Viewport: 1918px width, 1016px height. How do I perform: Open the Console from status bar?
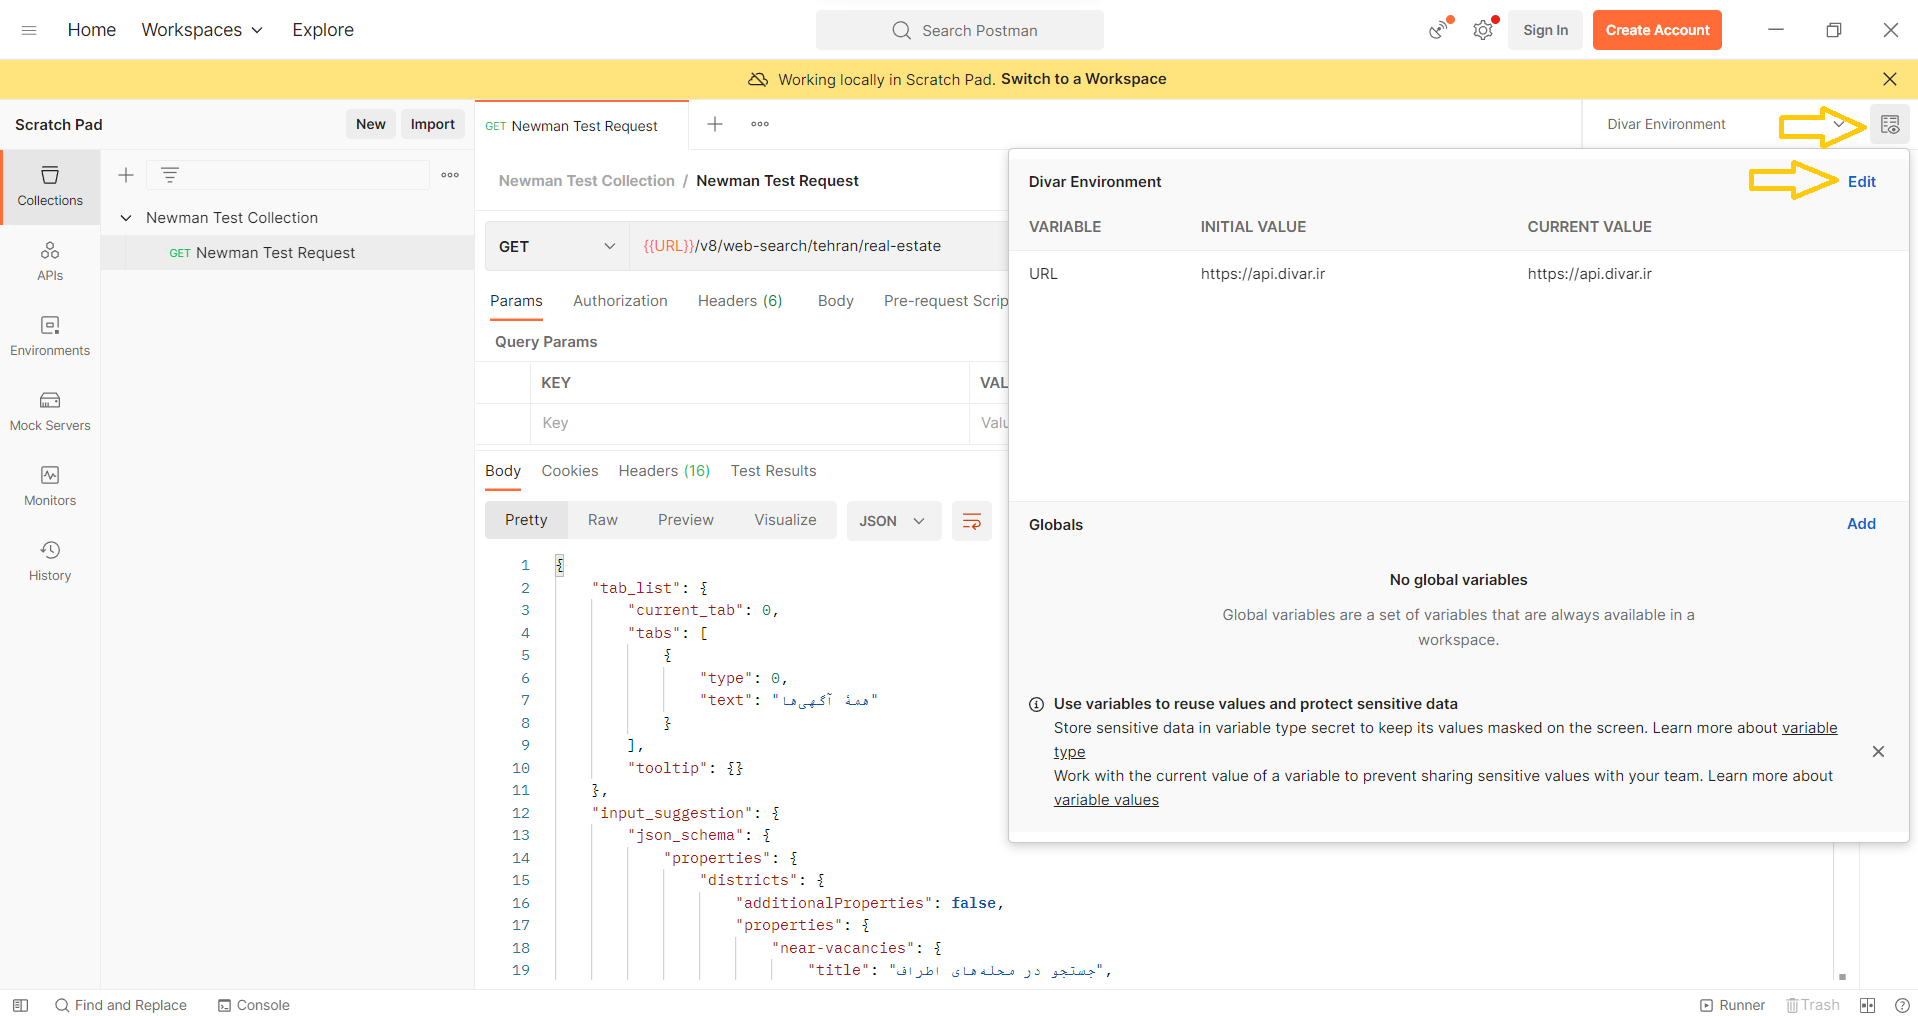253,1005
